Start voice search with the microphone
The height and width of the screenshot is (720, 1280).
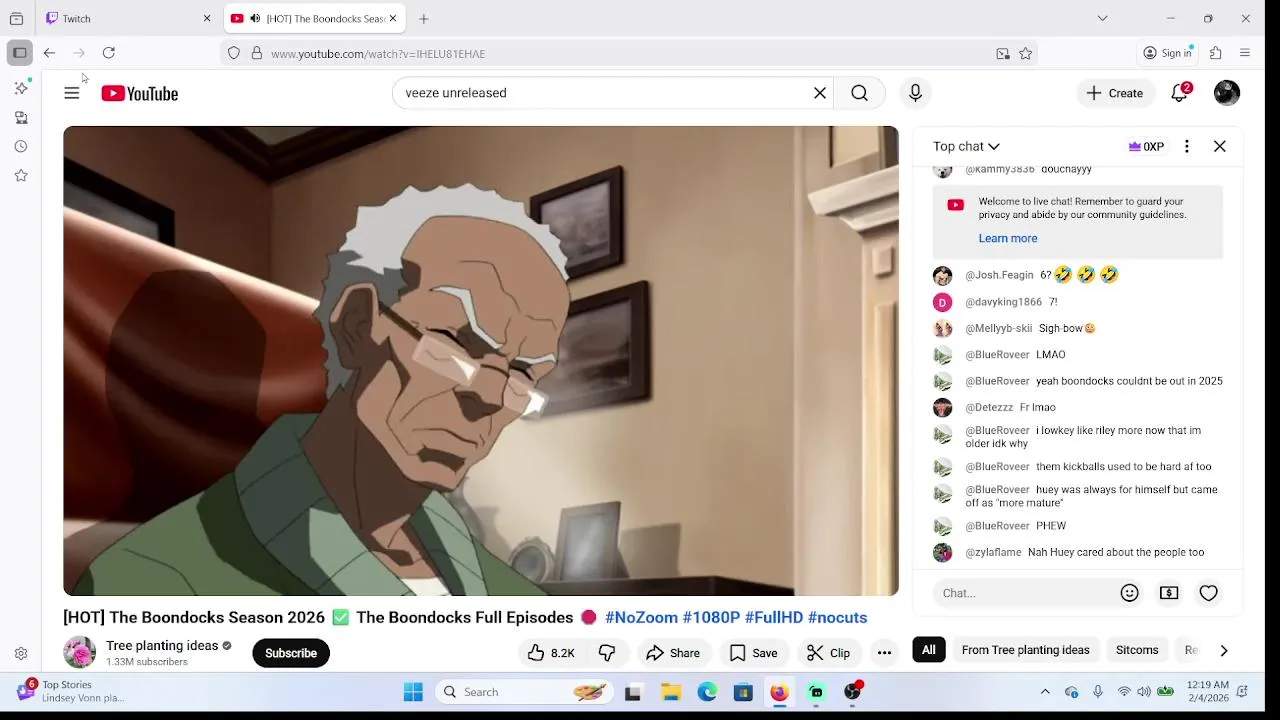915,93
